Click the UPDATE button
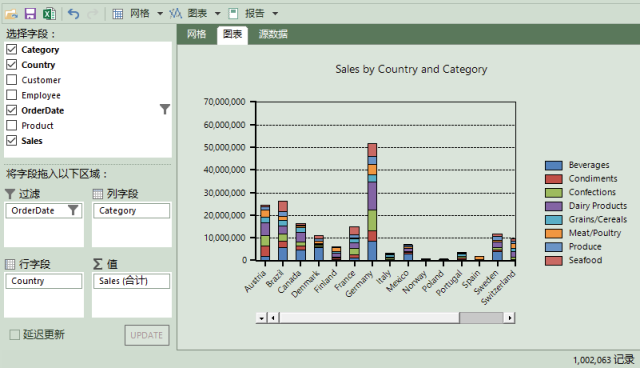 (147, 335)
